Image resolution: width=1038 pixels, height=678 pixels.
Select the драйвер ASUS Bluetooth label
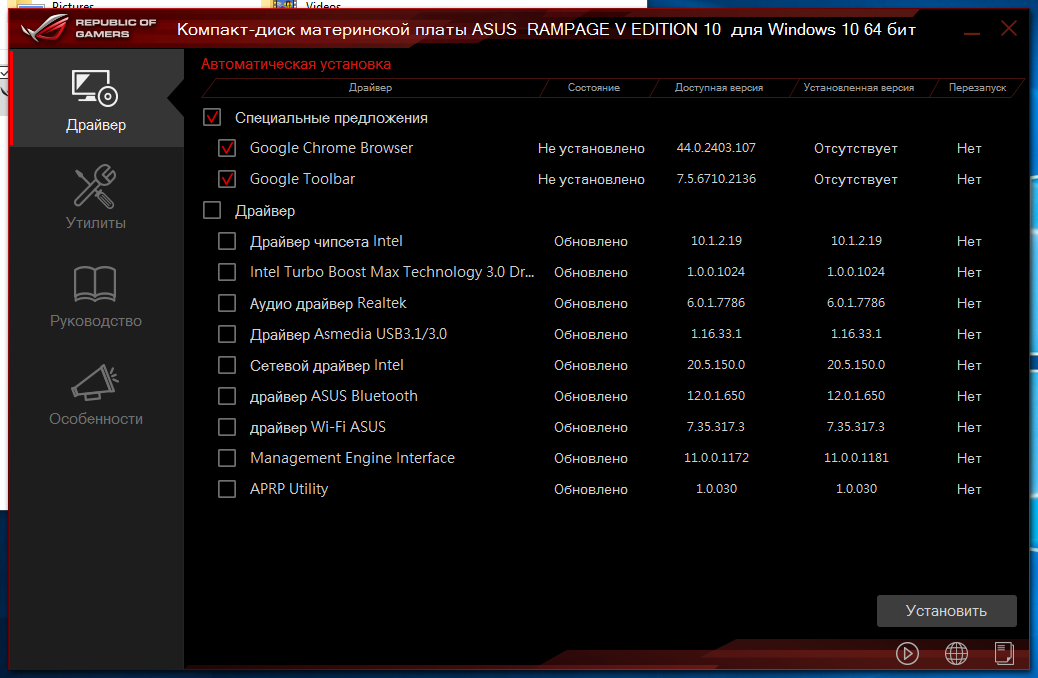[334, 396]
